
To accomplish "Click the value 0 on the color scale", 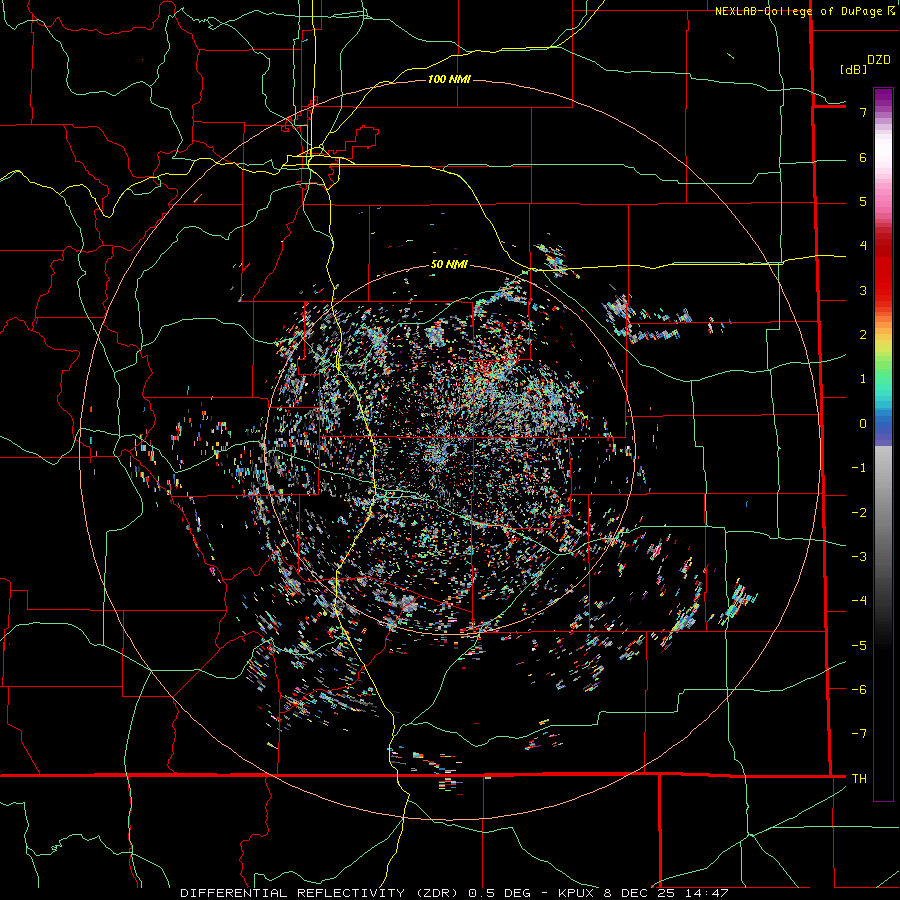I will 863,424.
